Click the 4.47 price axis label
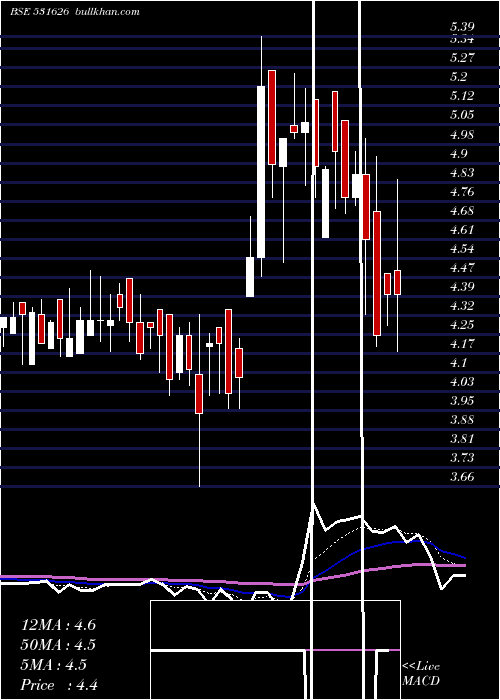This screenshot has height=700, width=500. coord(462,268)
